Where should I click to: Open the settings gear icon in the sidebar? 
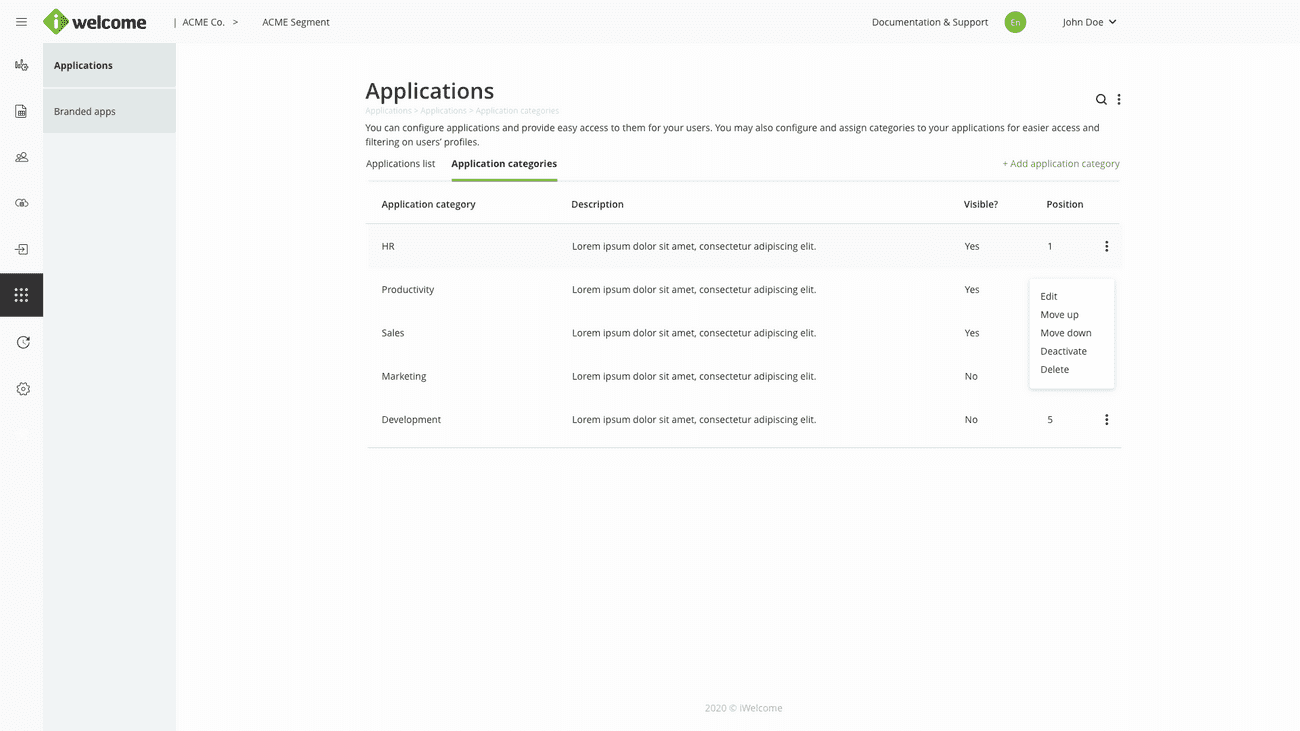tap(23, 389)
